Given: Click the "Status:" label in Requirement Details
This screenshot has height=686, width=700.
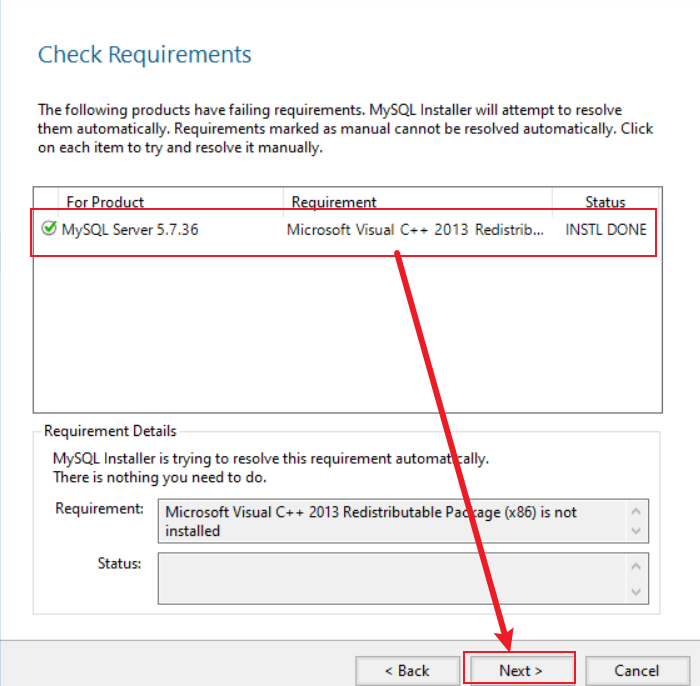Looking at the screenshot, I should (119, 563).
